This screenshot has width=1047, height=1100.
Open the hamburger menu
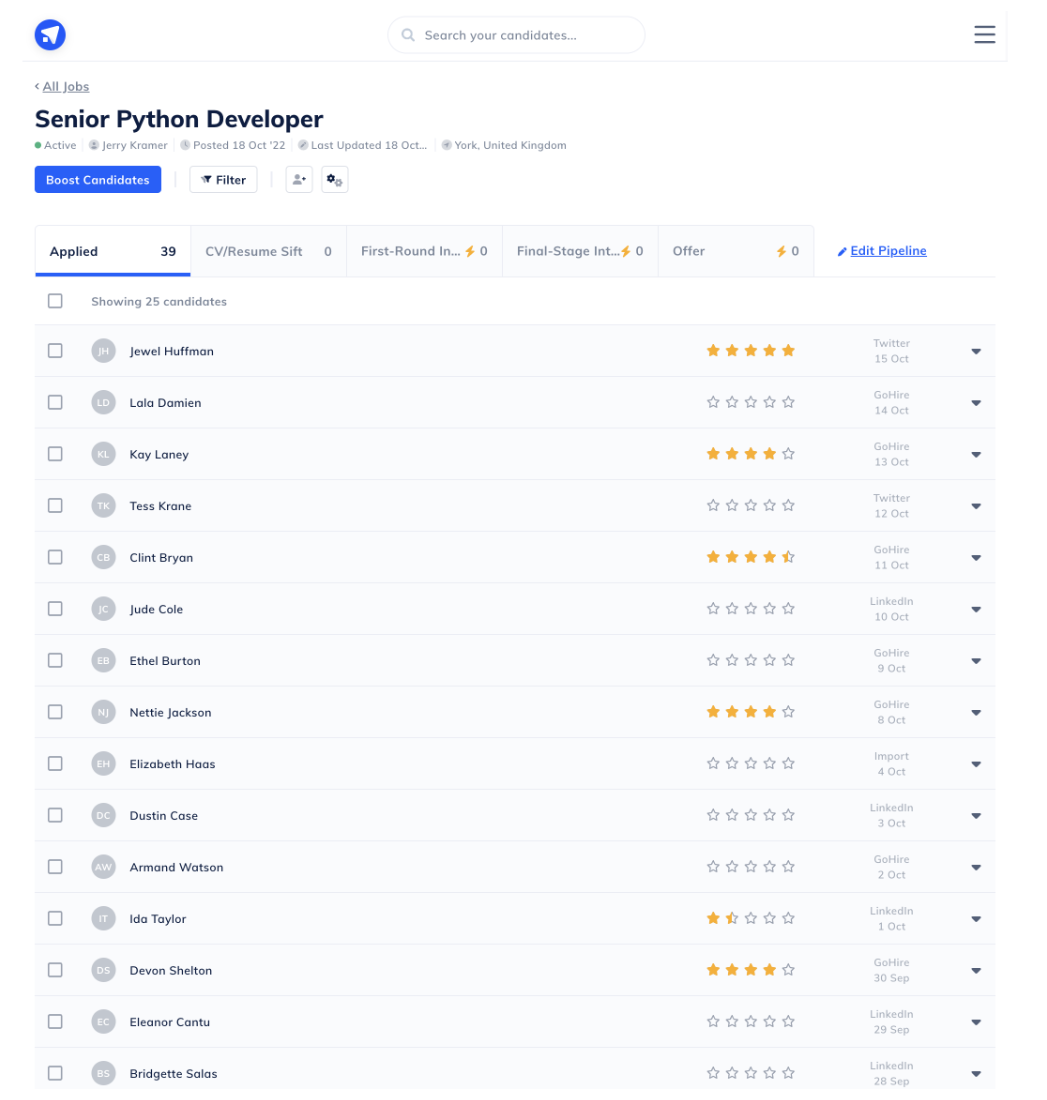pos(984,34)
